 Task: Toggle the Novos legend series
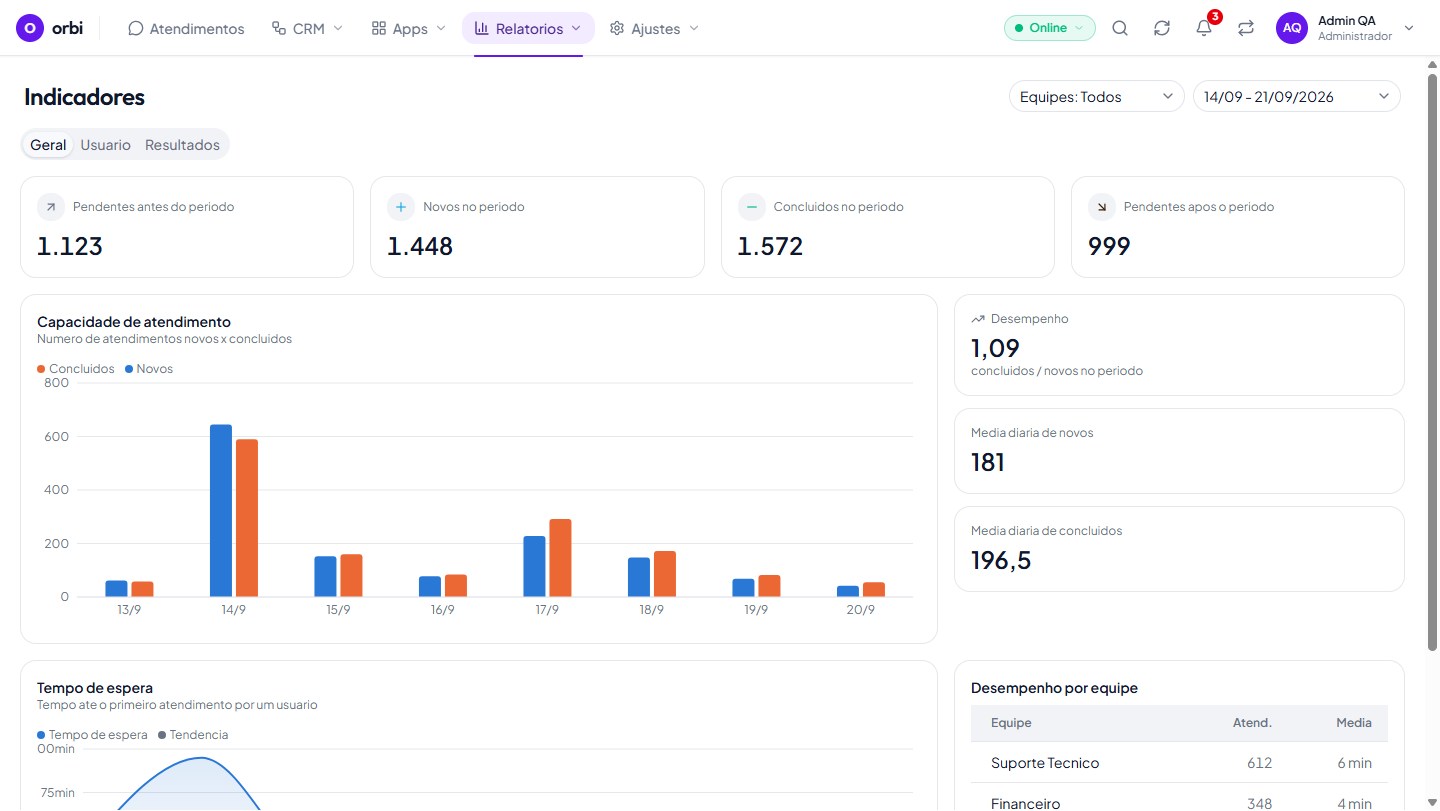[x=149, y=369]
